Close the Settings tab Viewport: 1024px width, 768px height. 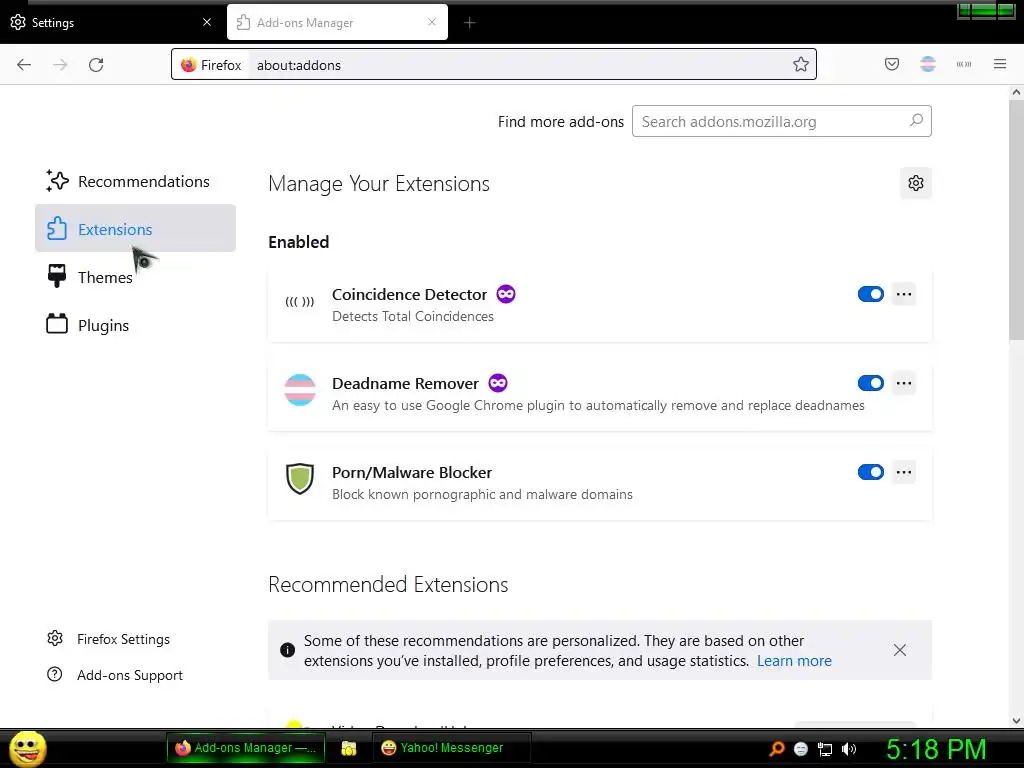pyautogui.click(x=207, y=22)
